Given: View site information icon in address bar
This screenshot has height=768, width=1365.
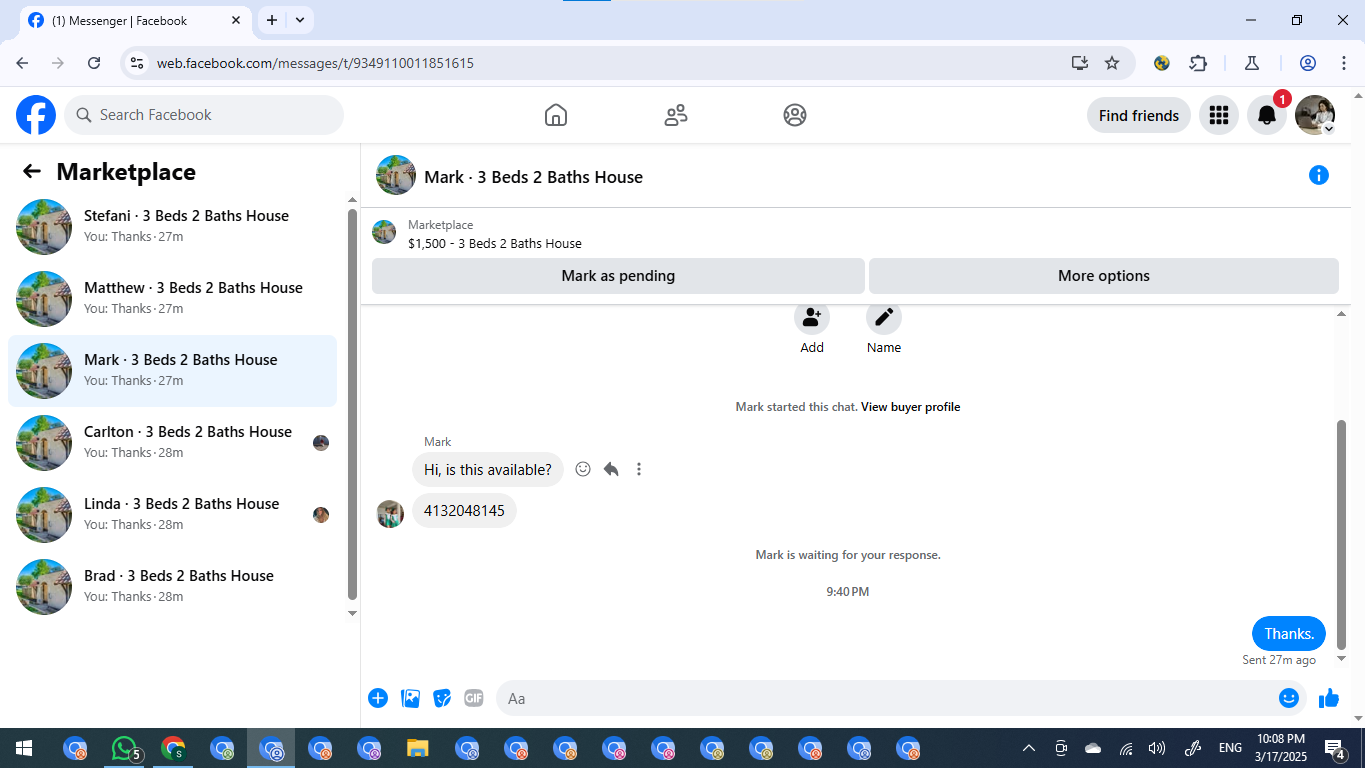Looking at the screenshot, I should pos(138,63).
